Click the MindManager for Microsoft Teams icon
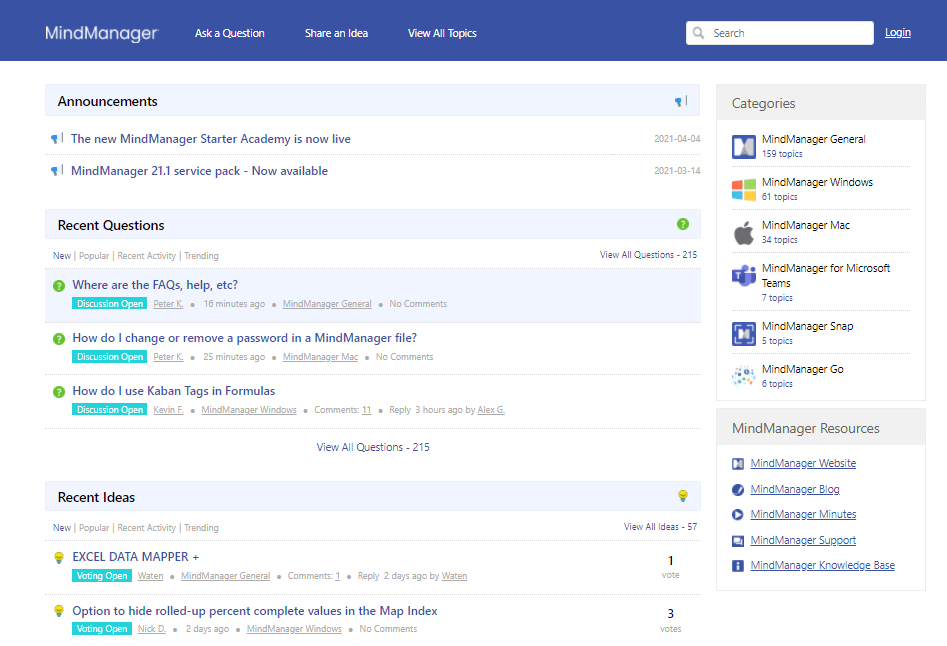 (743, 276)
